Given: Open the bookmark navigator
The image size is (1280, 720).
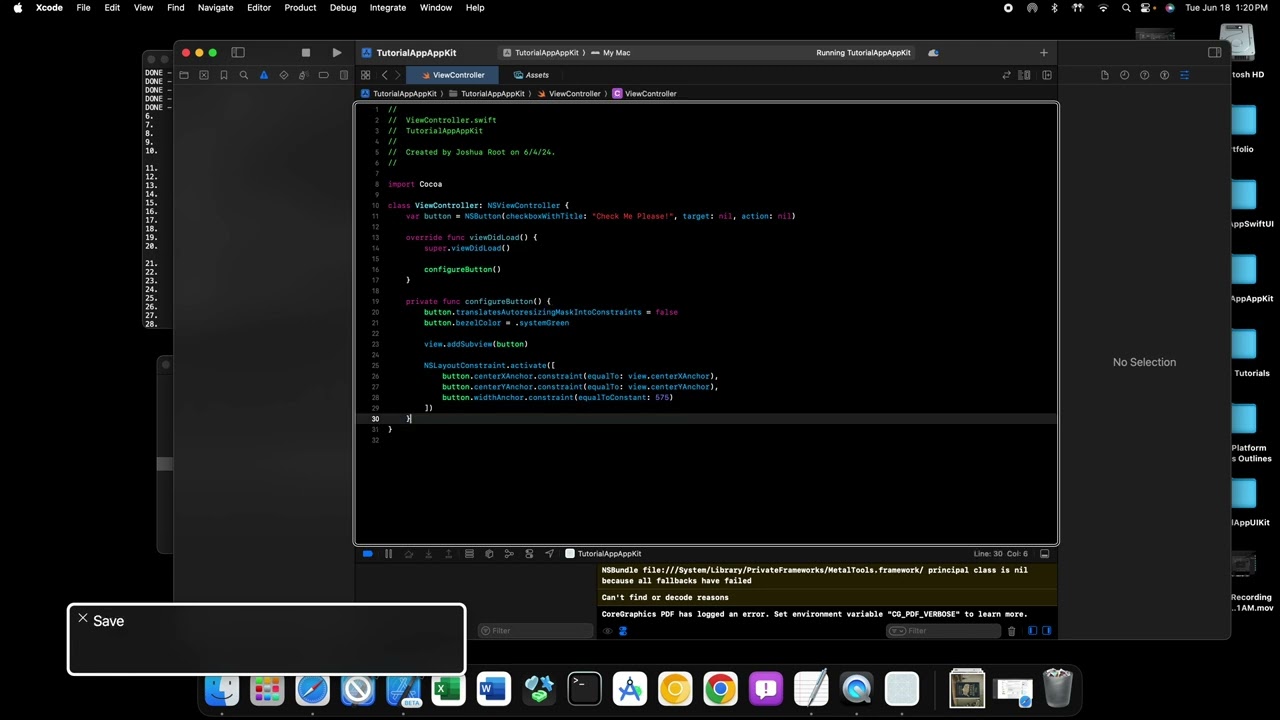Looking at the screenshot, I should tap(224, 75).
